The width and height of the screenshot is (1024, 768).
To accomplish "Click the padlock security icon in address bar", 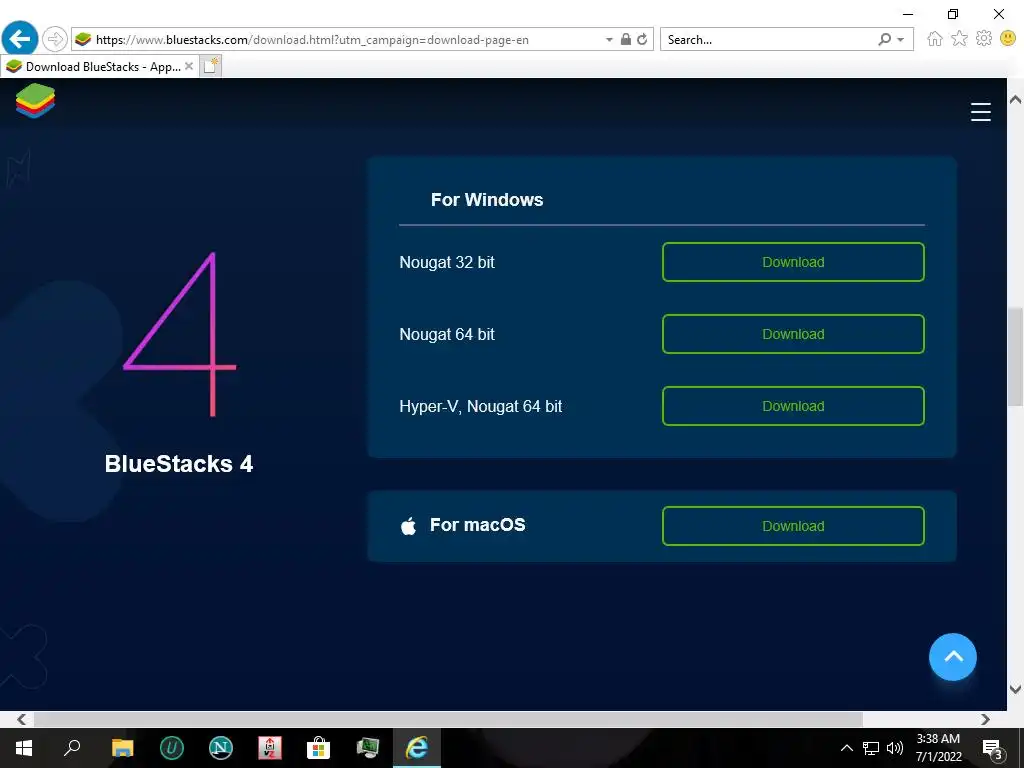I will (626, 39).
